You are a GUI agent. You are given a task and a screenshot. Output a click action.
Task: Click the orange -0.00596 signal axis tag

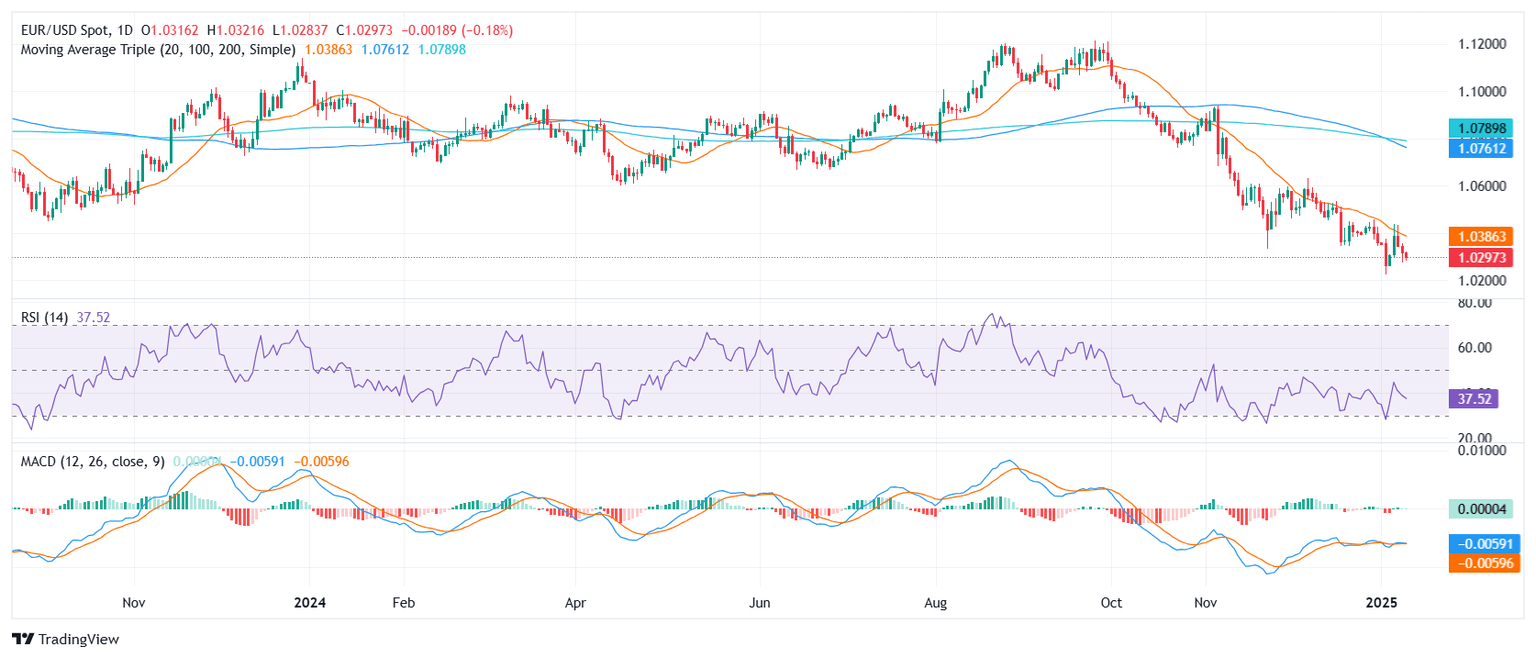(x=1482, y=563)
